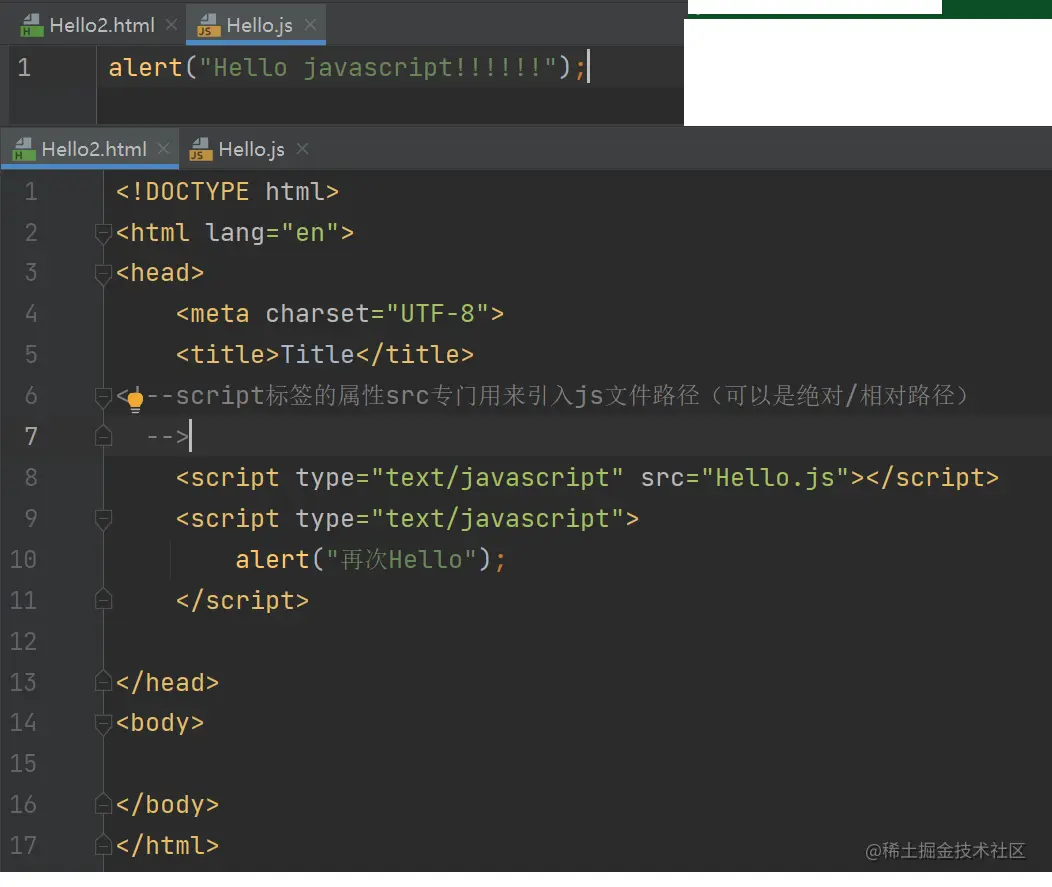This screenshot has height=887, width=1052.
Task: Click the opening <head> tag text
Action: (x=160, y=273)
